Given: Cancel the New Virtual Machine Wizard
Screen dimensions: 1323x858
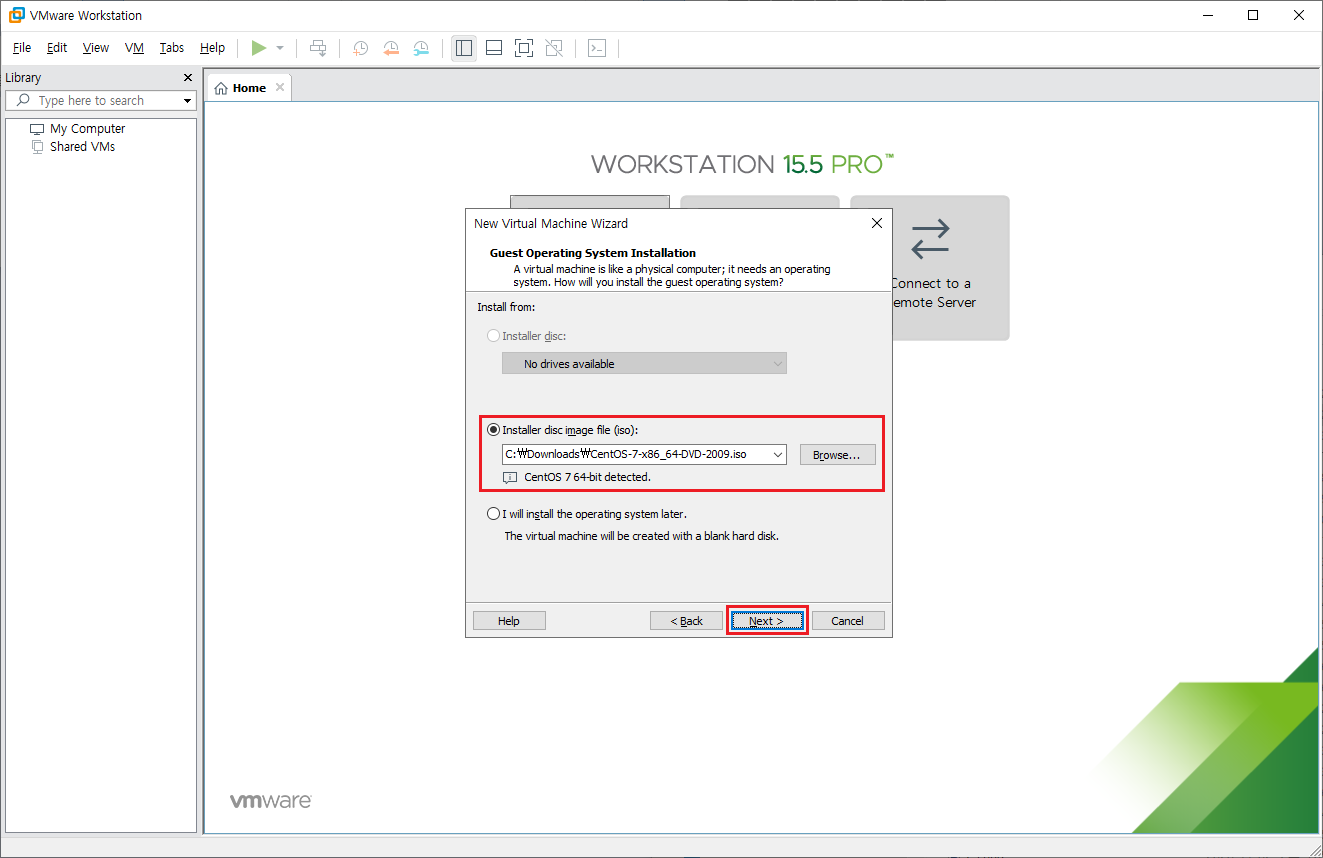Looking at the screenshot, I should coord(847,621).
